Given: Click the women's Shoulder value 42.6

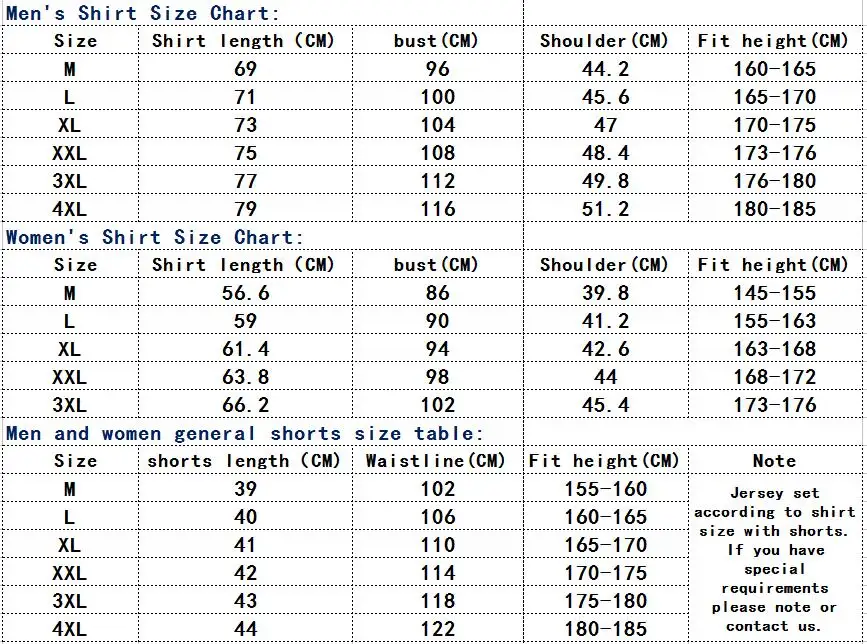Looking at the screenshot, I should click(x=605, y=349).
